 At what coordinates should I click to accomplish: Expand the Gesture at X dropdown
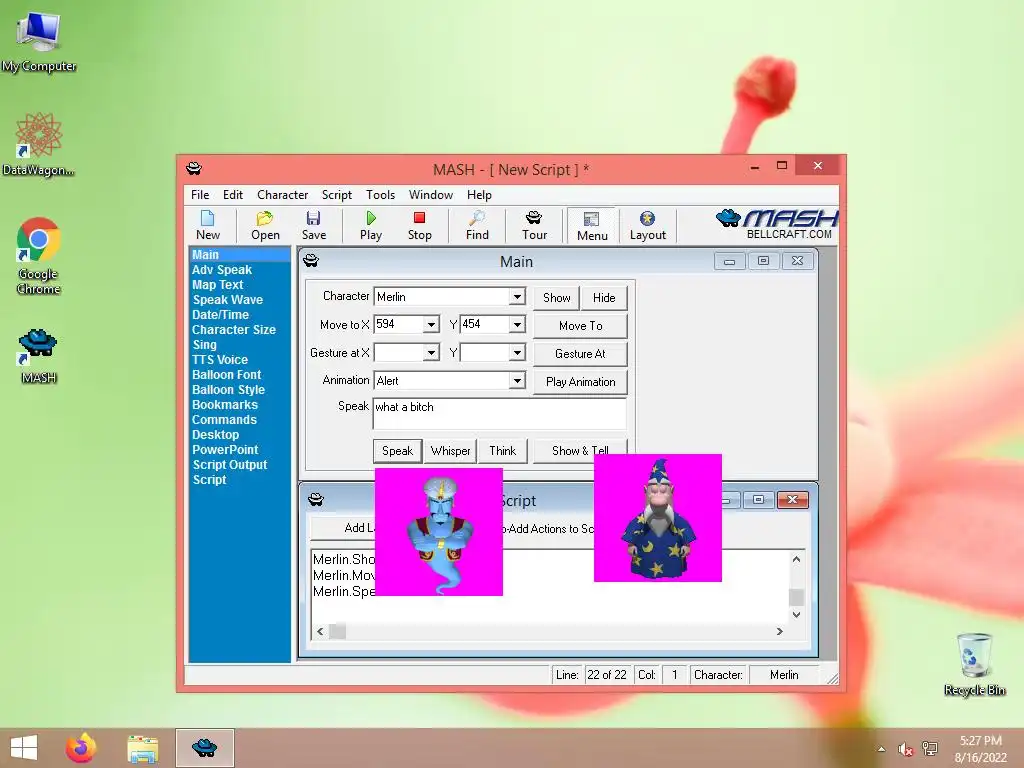(x=431, y=353)
